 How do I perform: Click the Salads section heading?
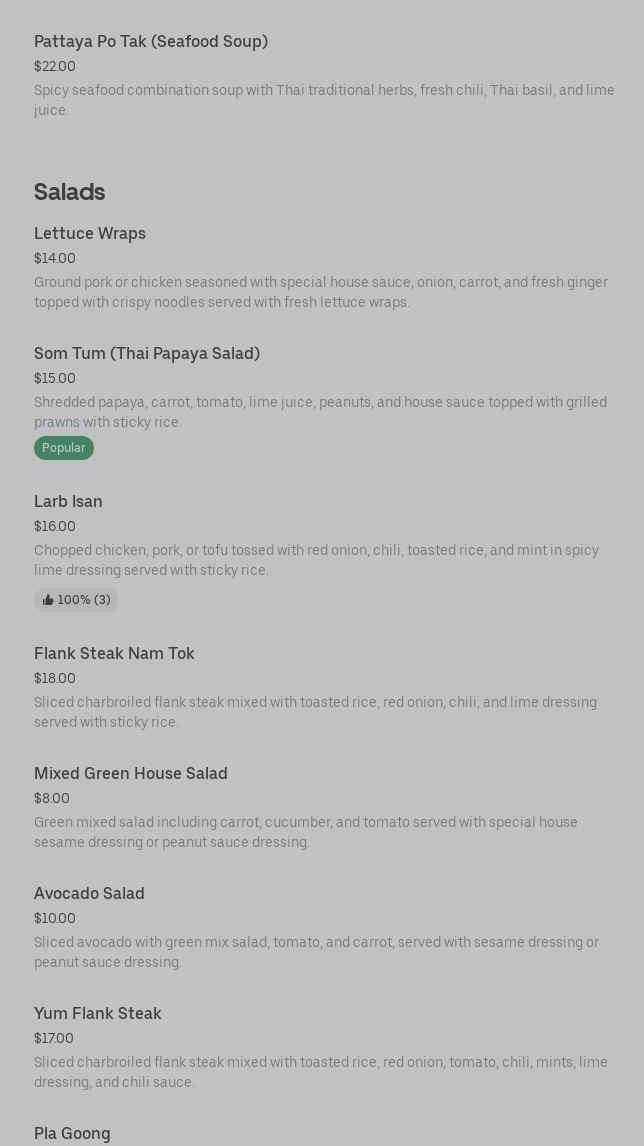click(x=70, y=191)
